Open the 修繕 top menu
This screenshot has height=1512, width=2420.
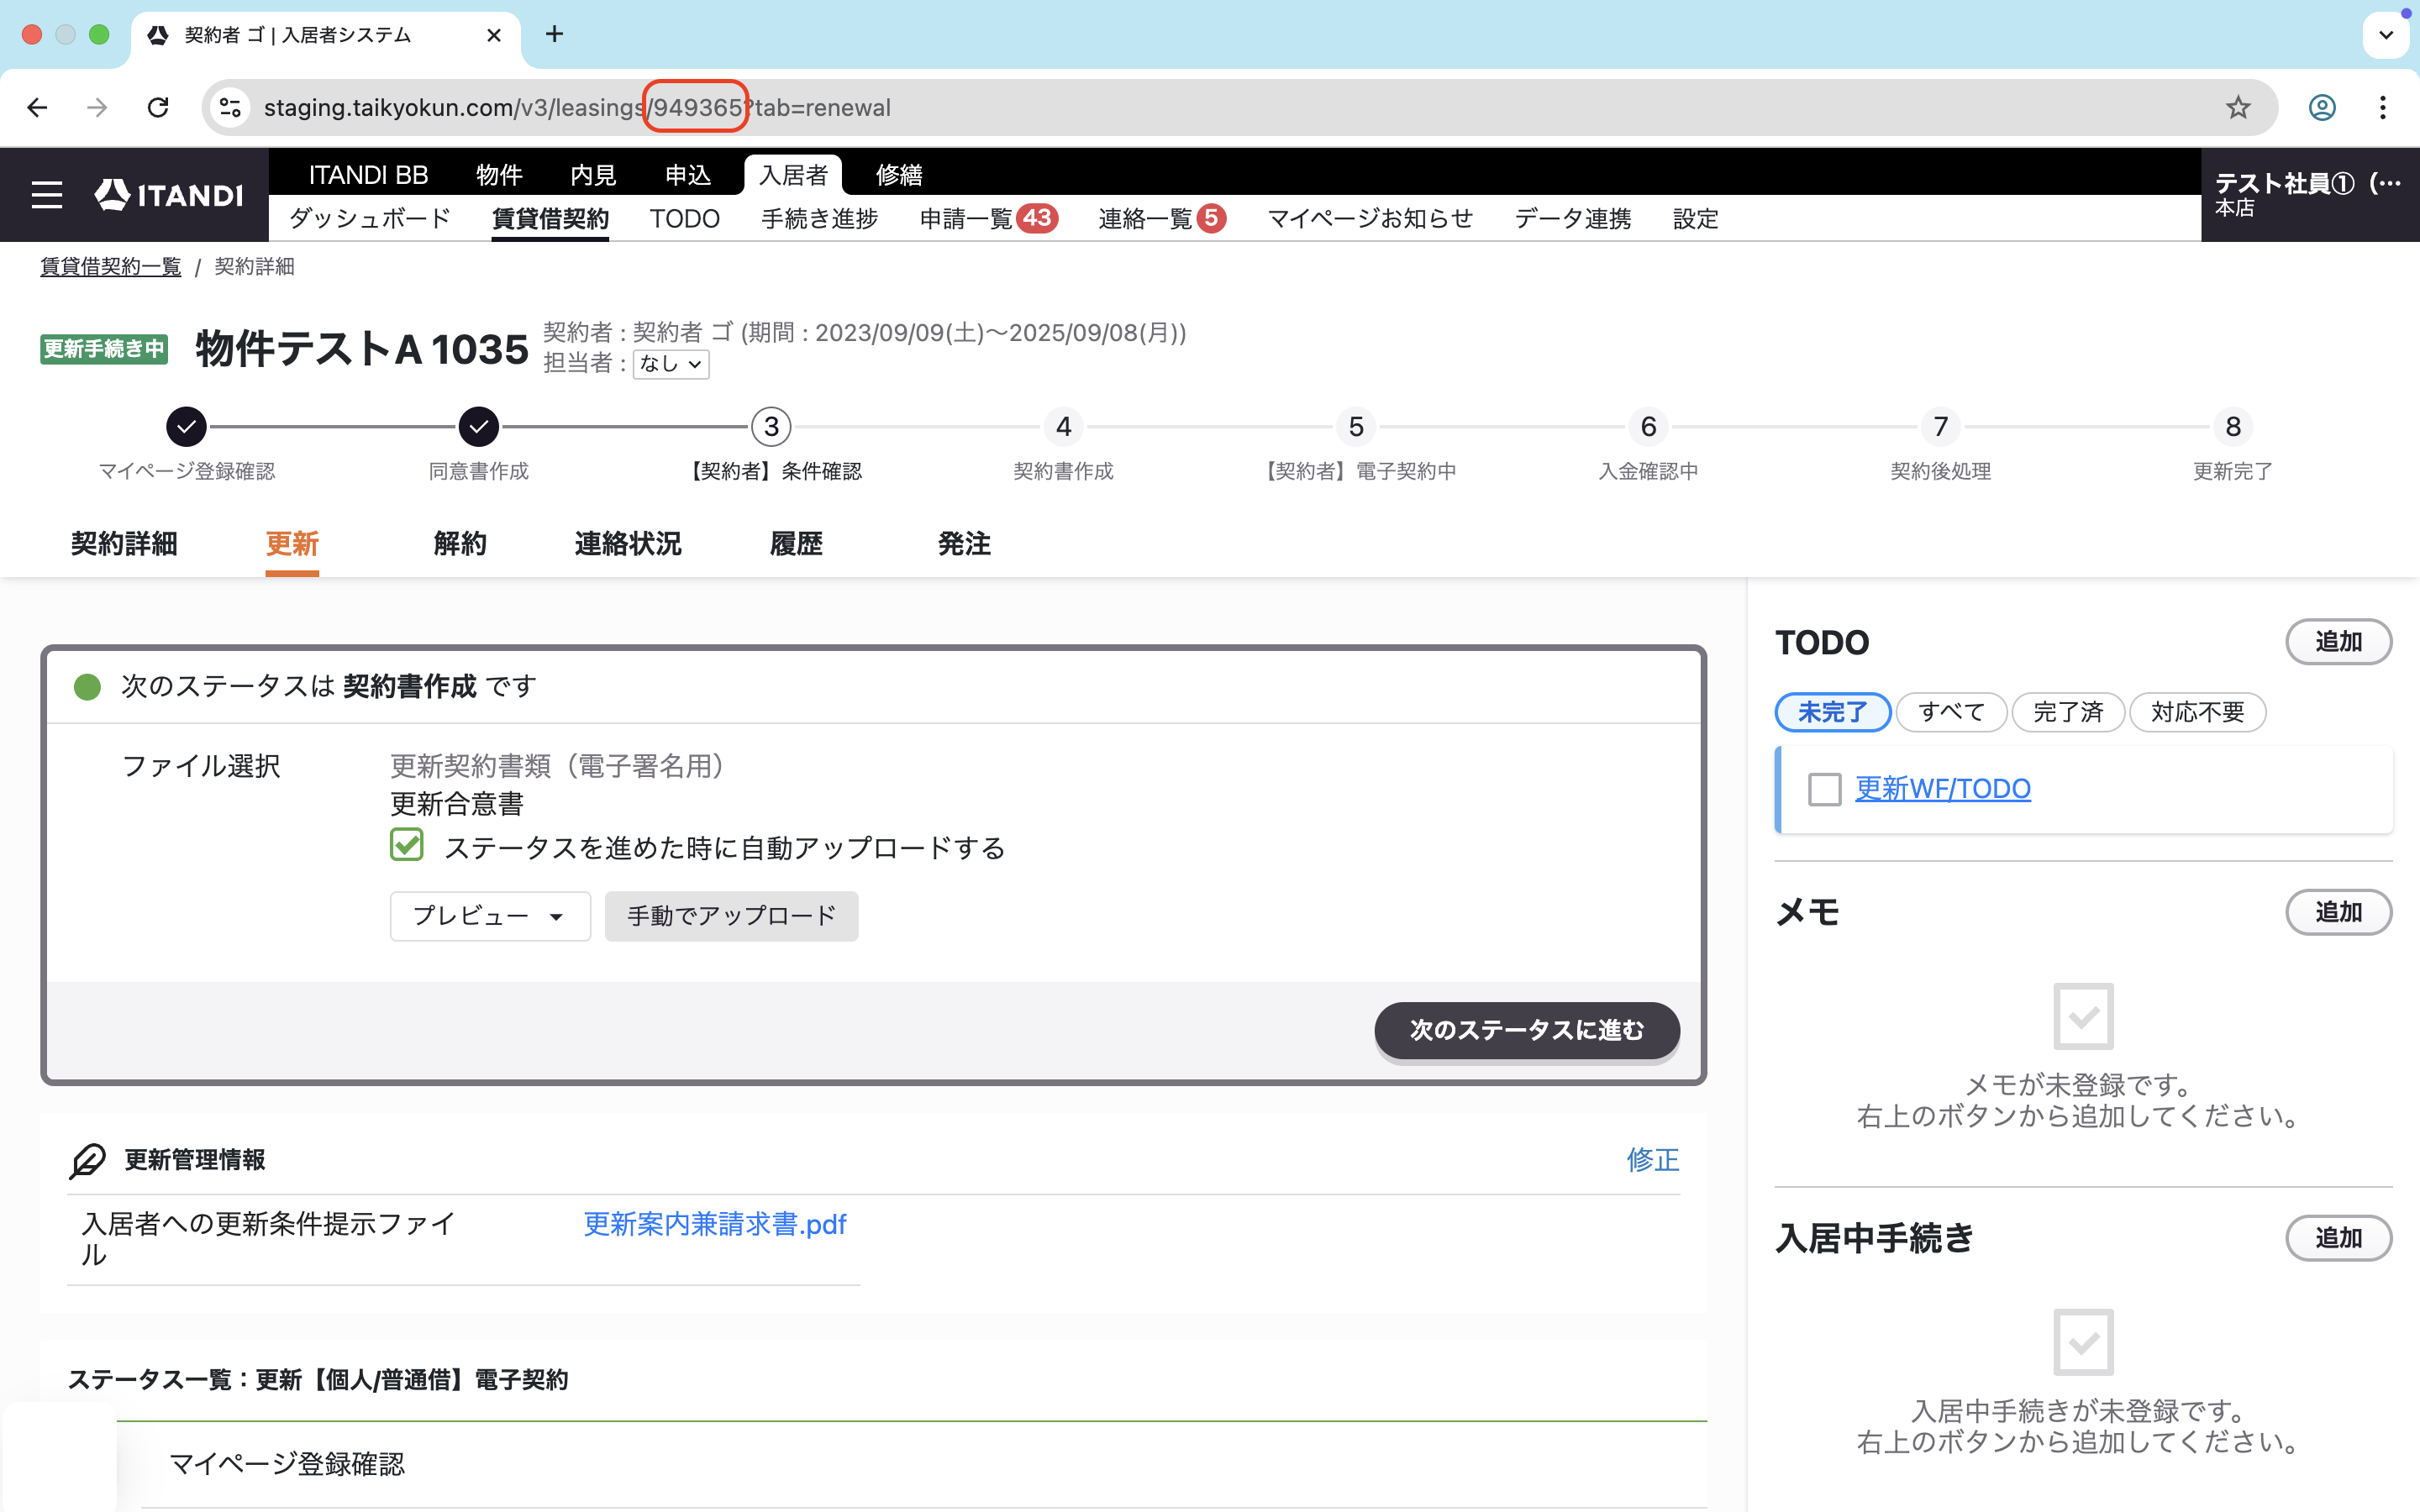click(x=899, y=175)
